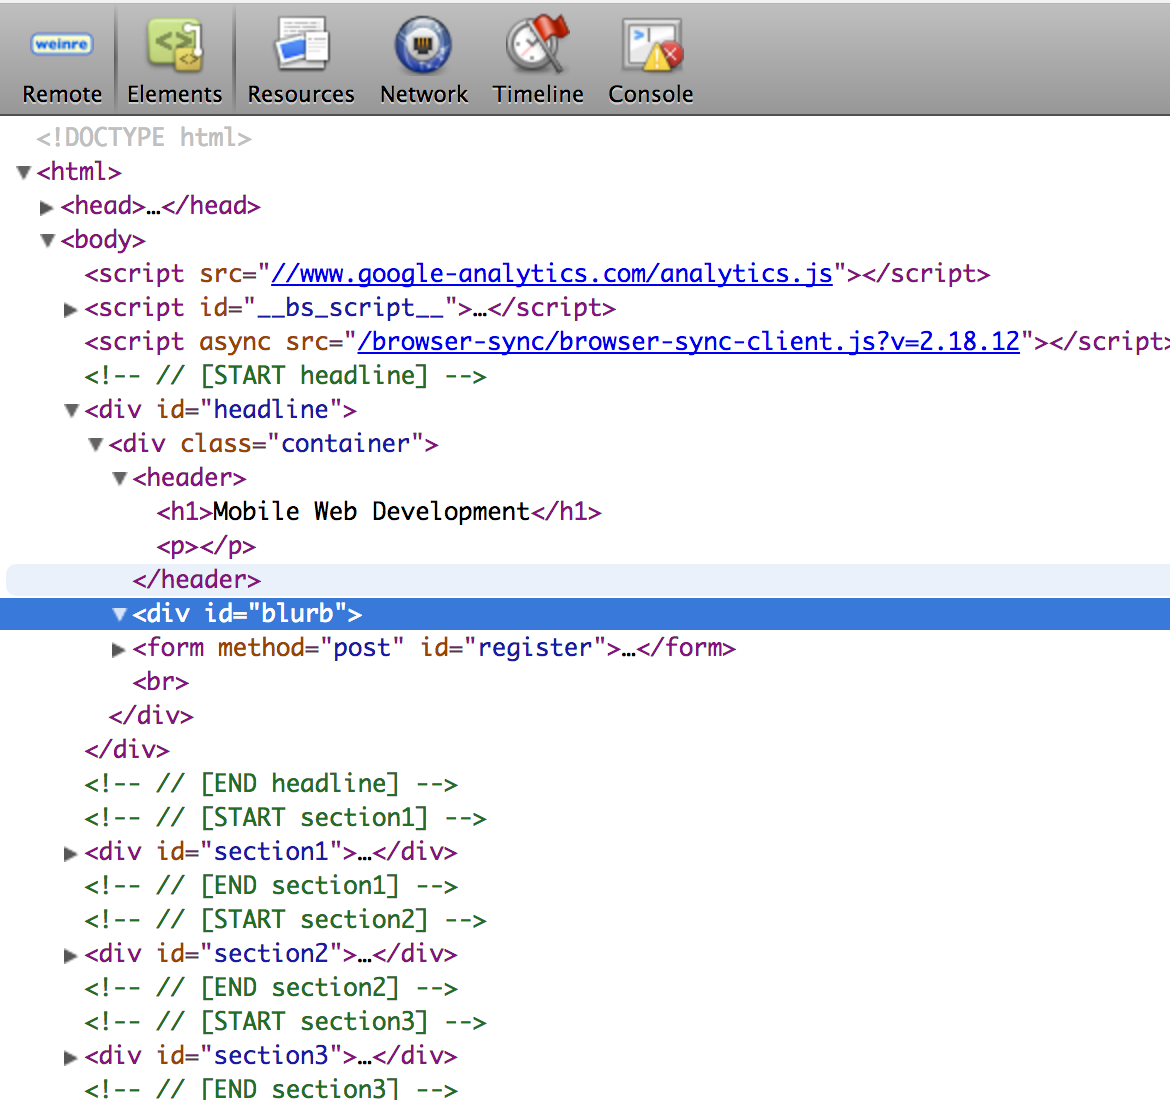Expand the section1 div
The width and height of the screenshot is (1170, 1100).
(x=70, y=853)
